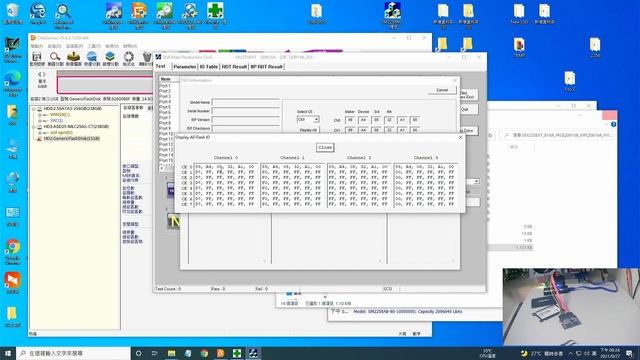The image size is (640, 360).
Task: Open the dropdown at right of Production Tool
Action: tap(476, 181)
